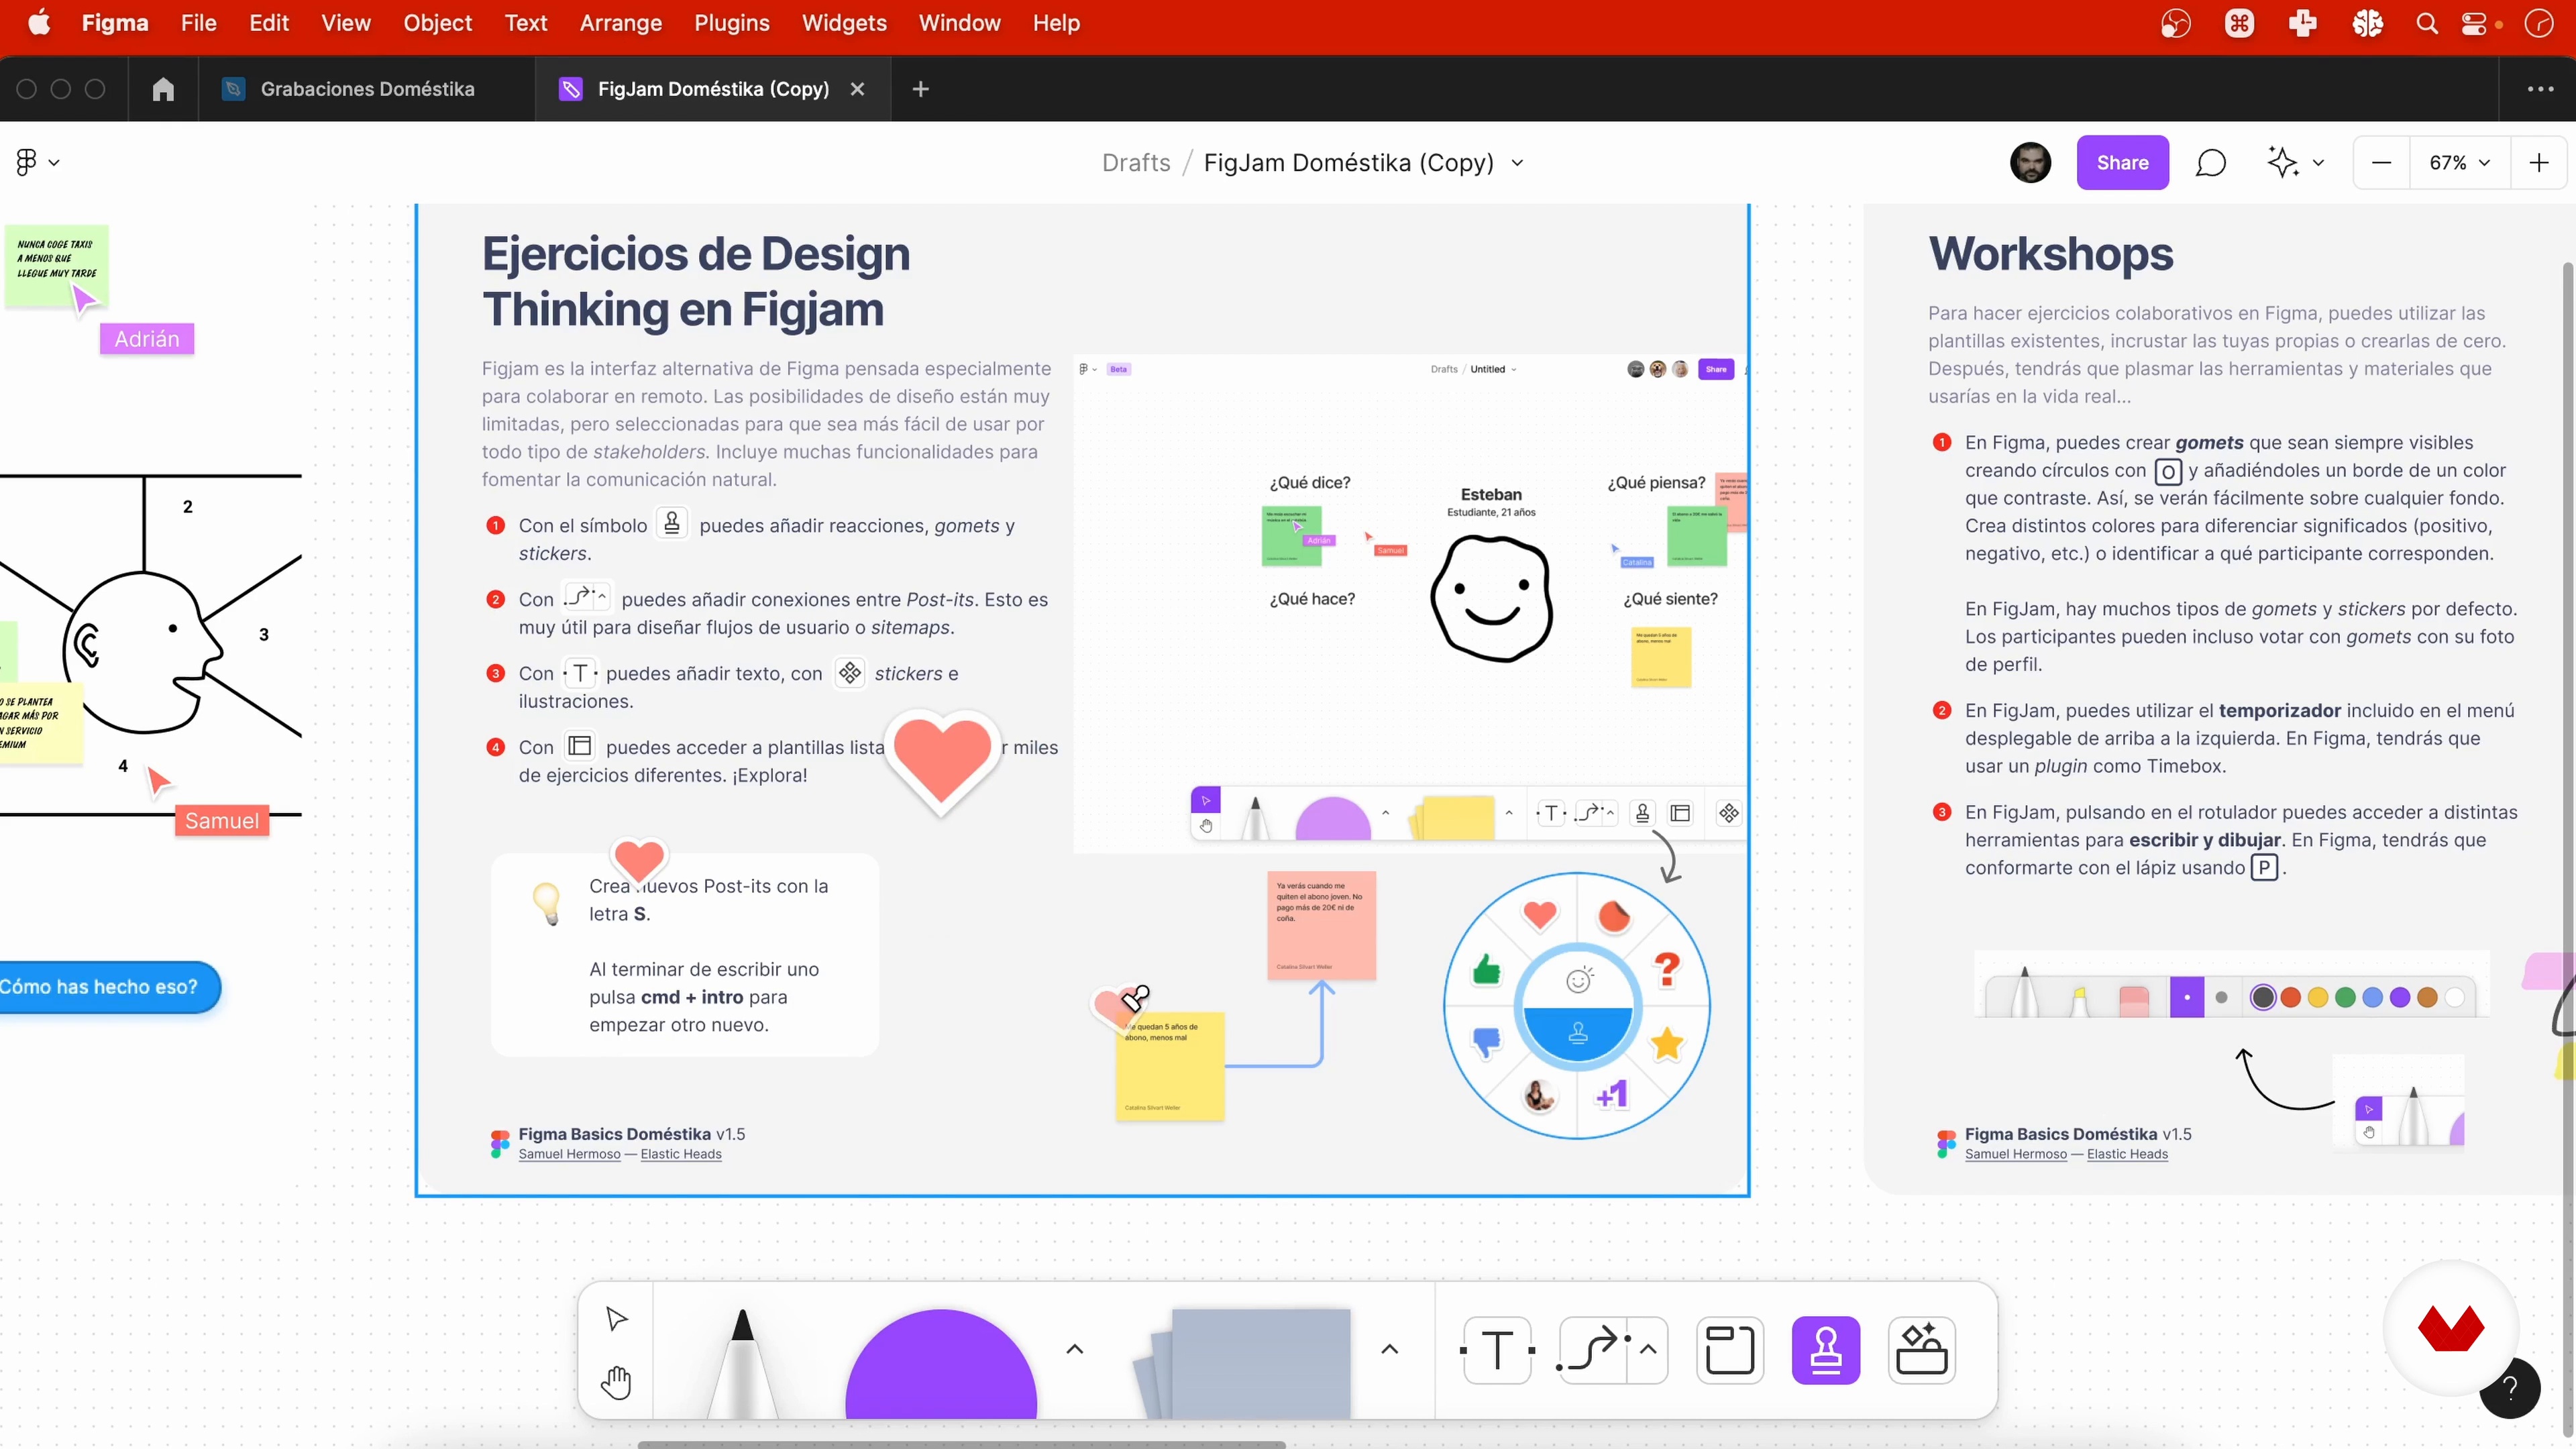Toggle the active Stamp tool

pos(1826,1350)
